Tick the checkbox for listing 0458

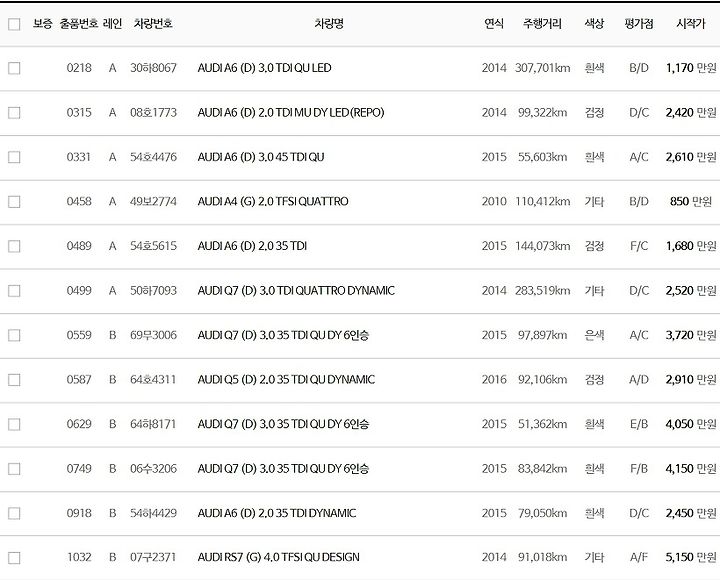tap(14, 202)
